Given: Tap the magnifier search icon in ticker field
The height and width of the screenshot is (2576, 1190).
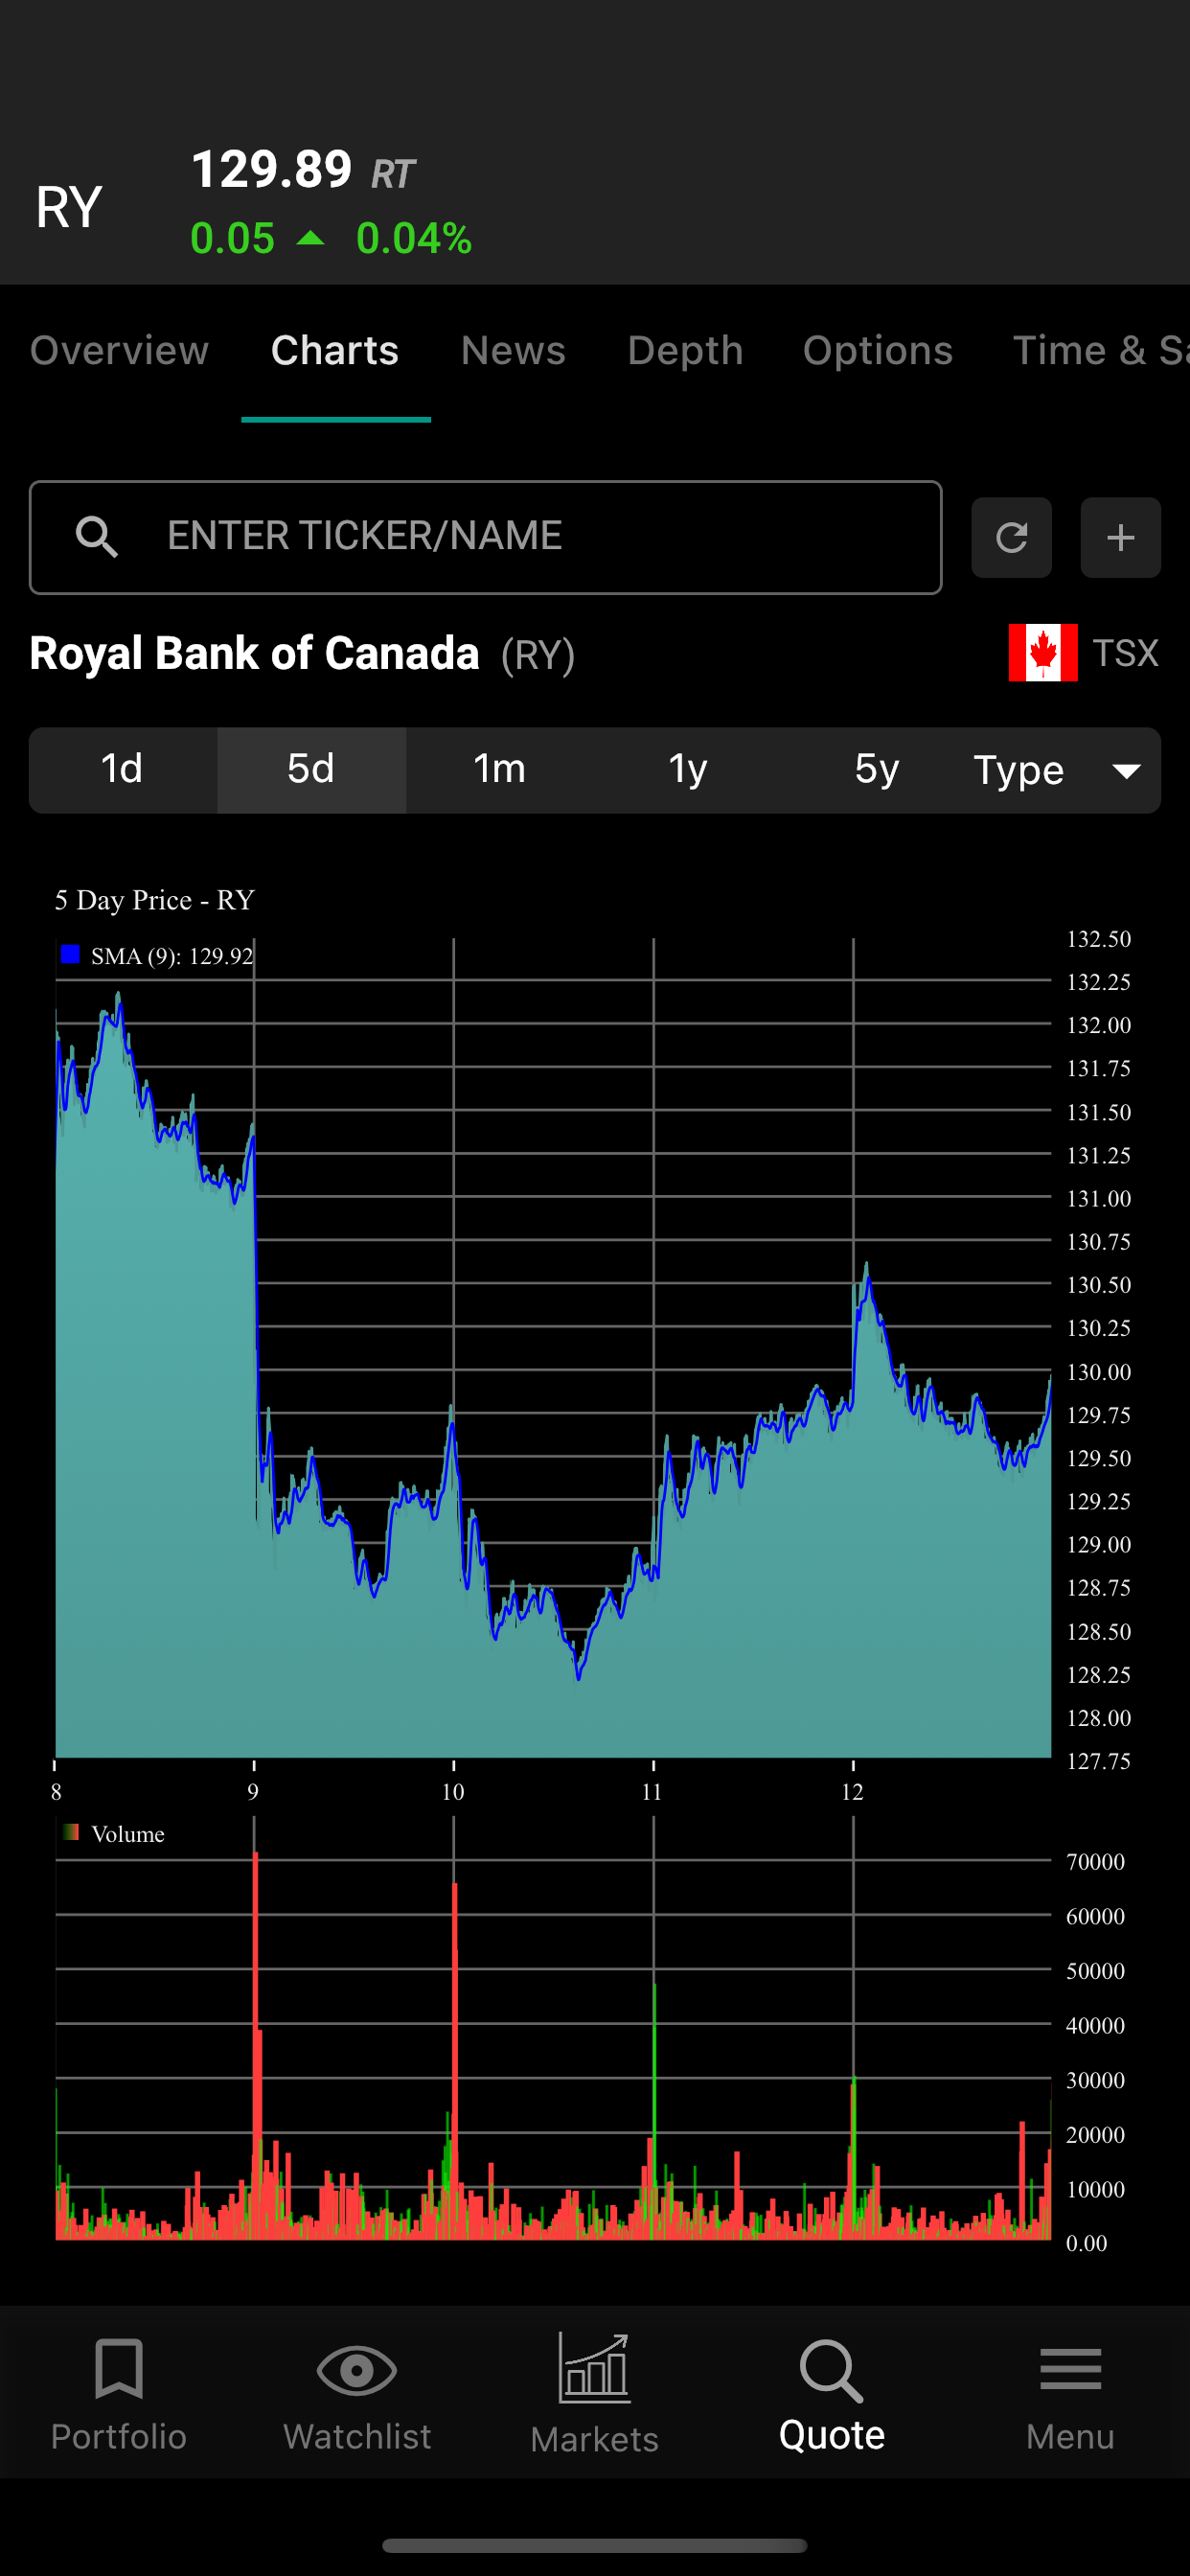Looking at the screenshot, I should [97, 537].
